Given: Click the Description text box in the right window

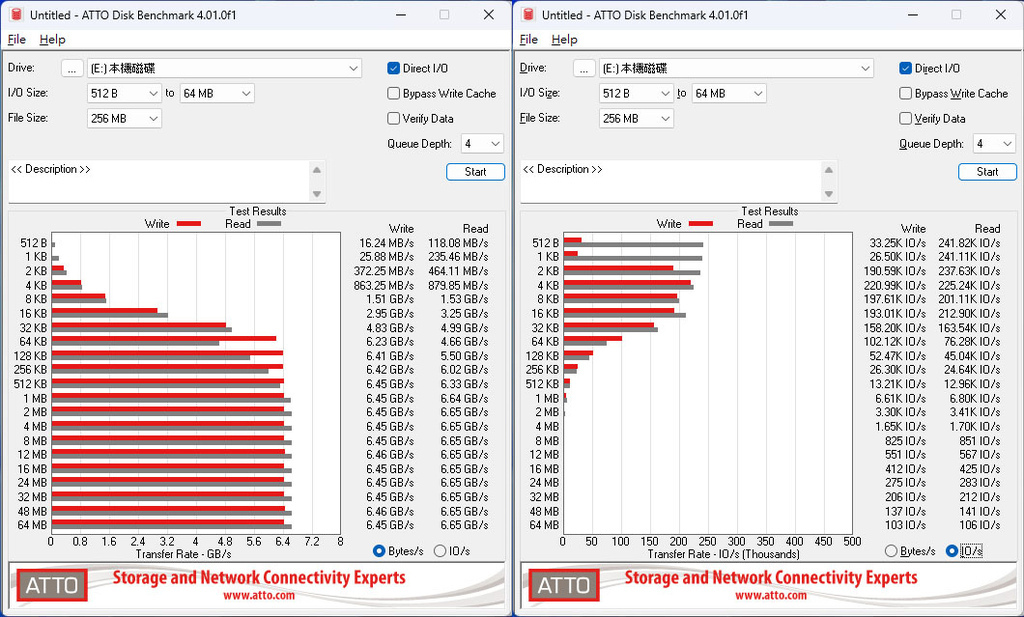Looking at the screenshot, I should tap(671, 182).
